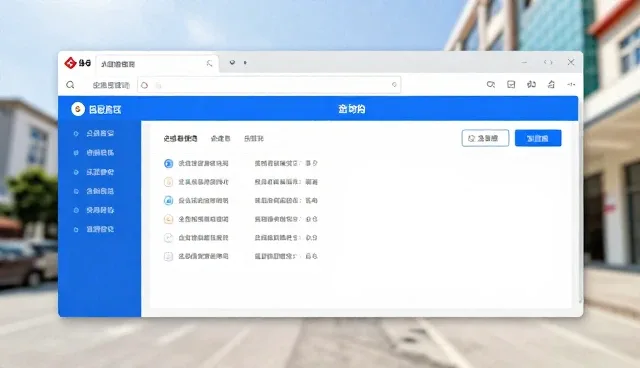Click the restore button beside the window close X
Viewport: 640px width, 368px height.
548,62
